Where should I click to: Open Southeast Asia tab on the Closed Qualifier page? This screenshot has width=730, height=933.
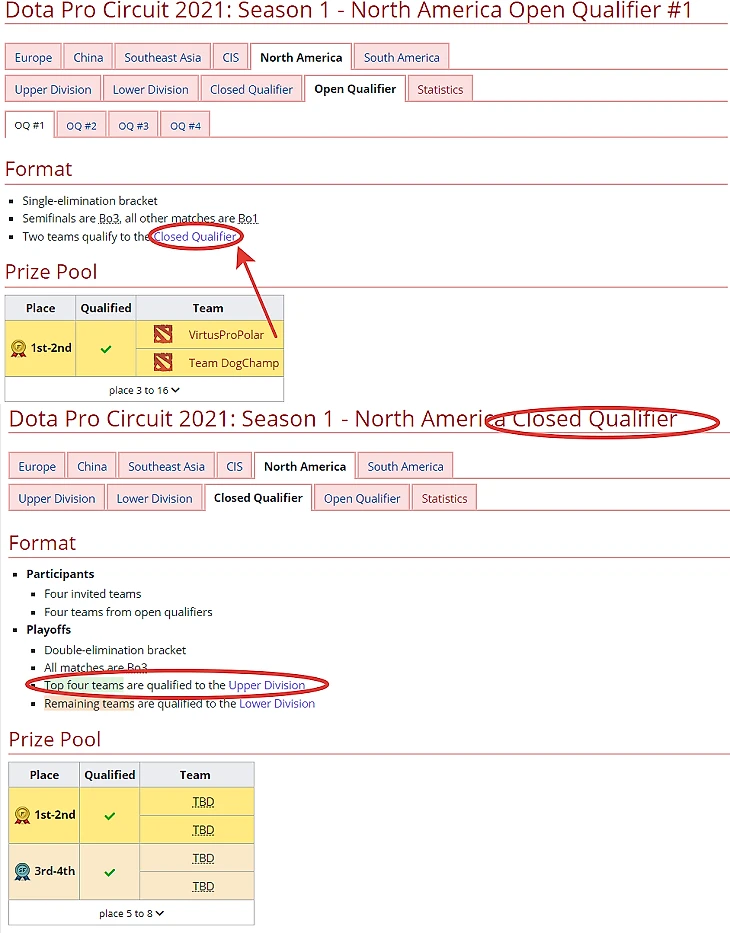tap(166, 466)
